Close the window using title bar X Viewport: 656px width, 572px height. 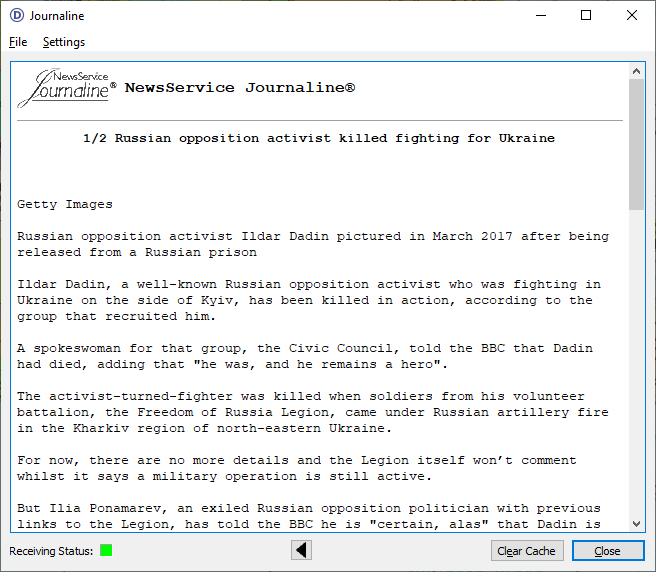pos(632,15)
